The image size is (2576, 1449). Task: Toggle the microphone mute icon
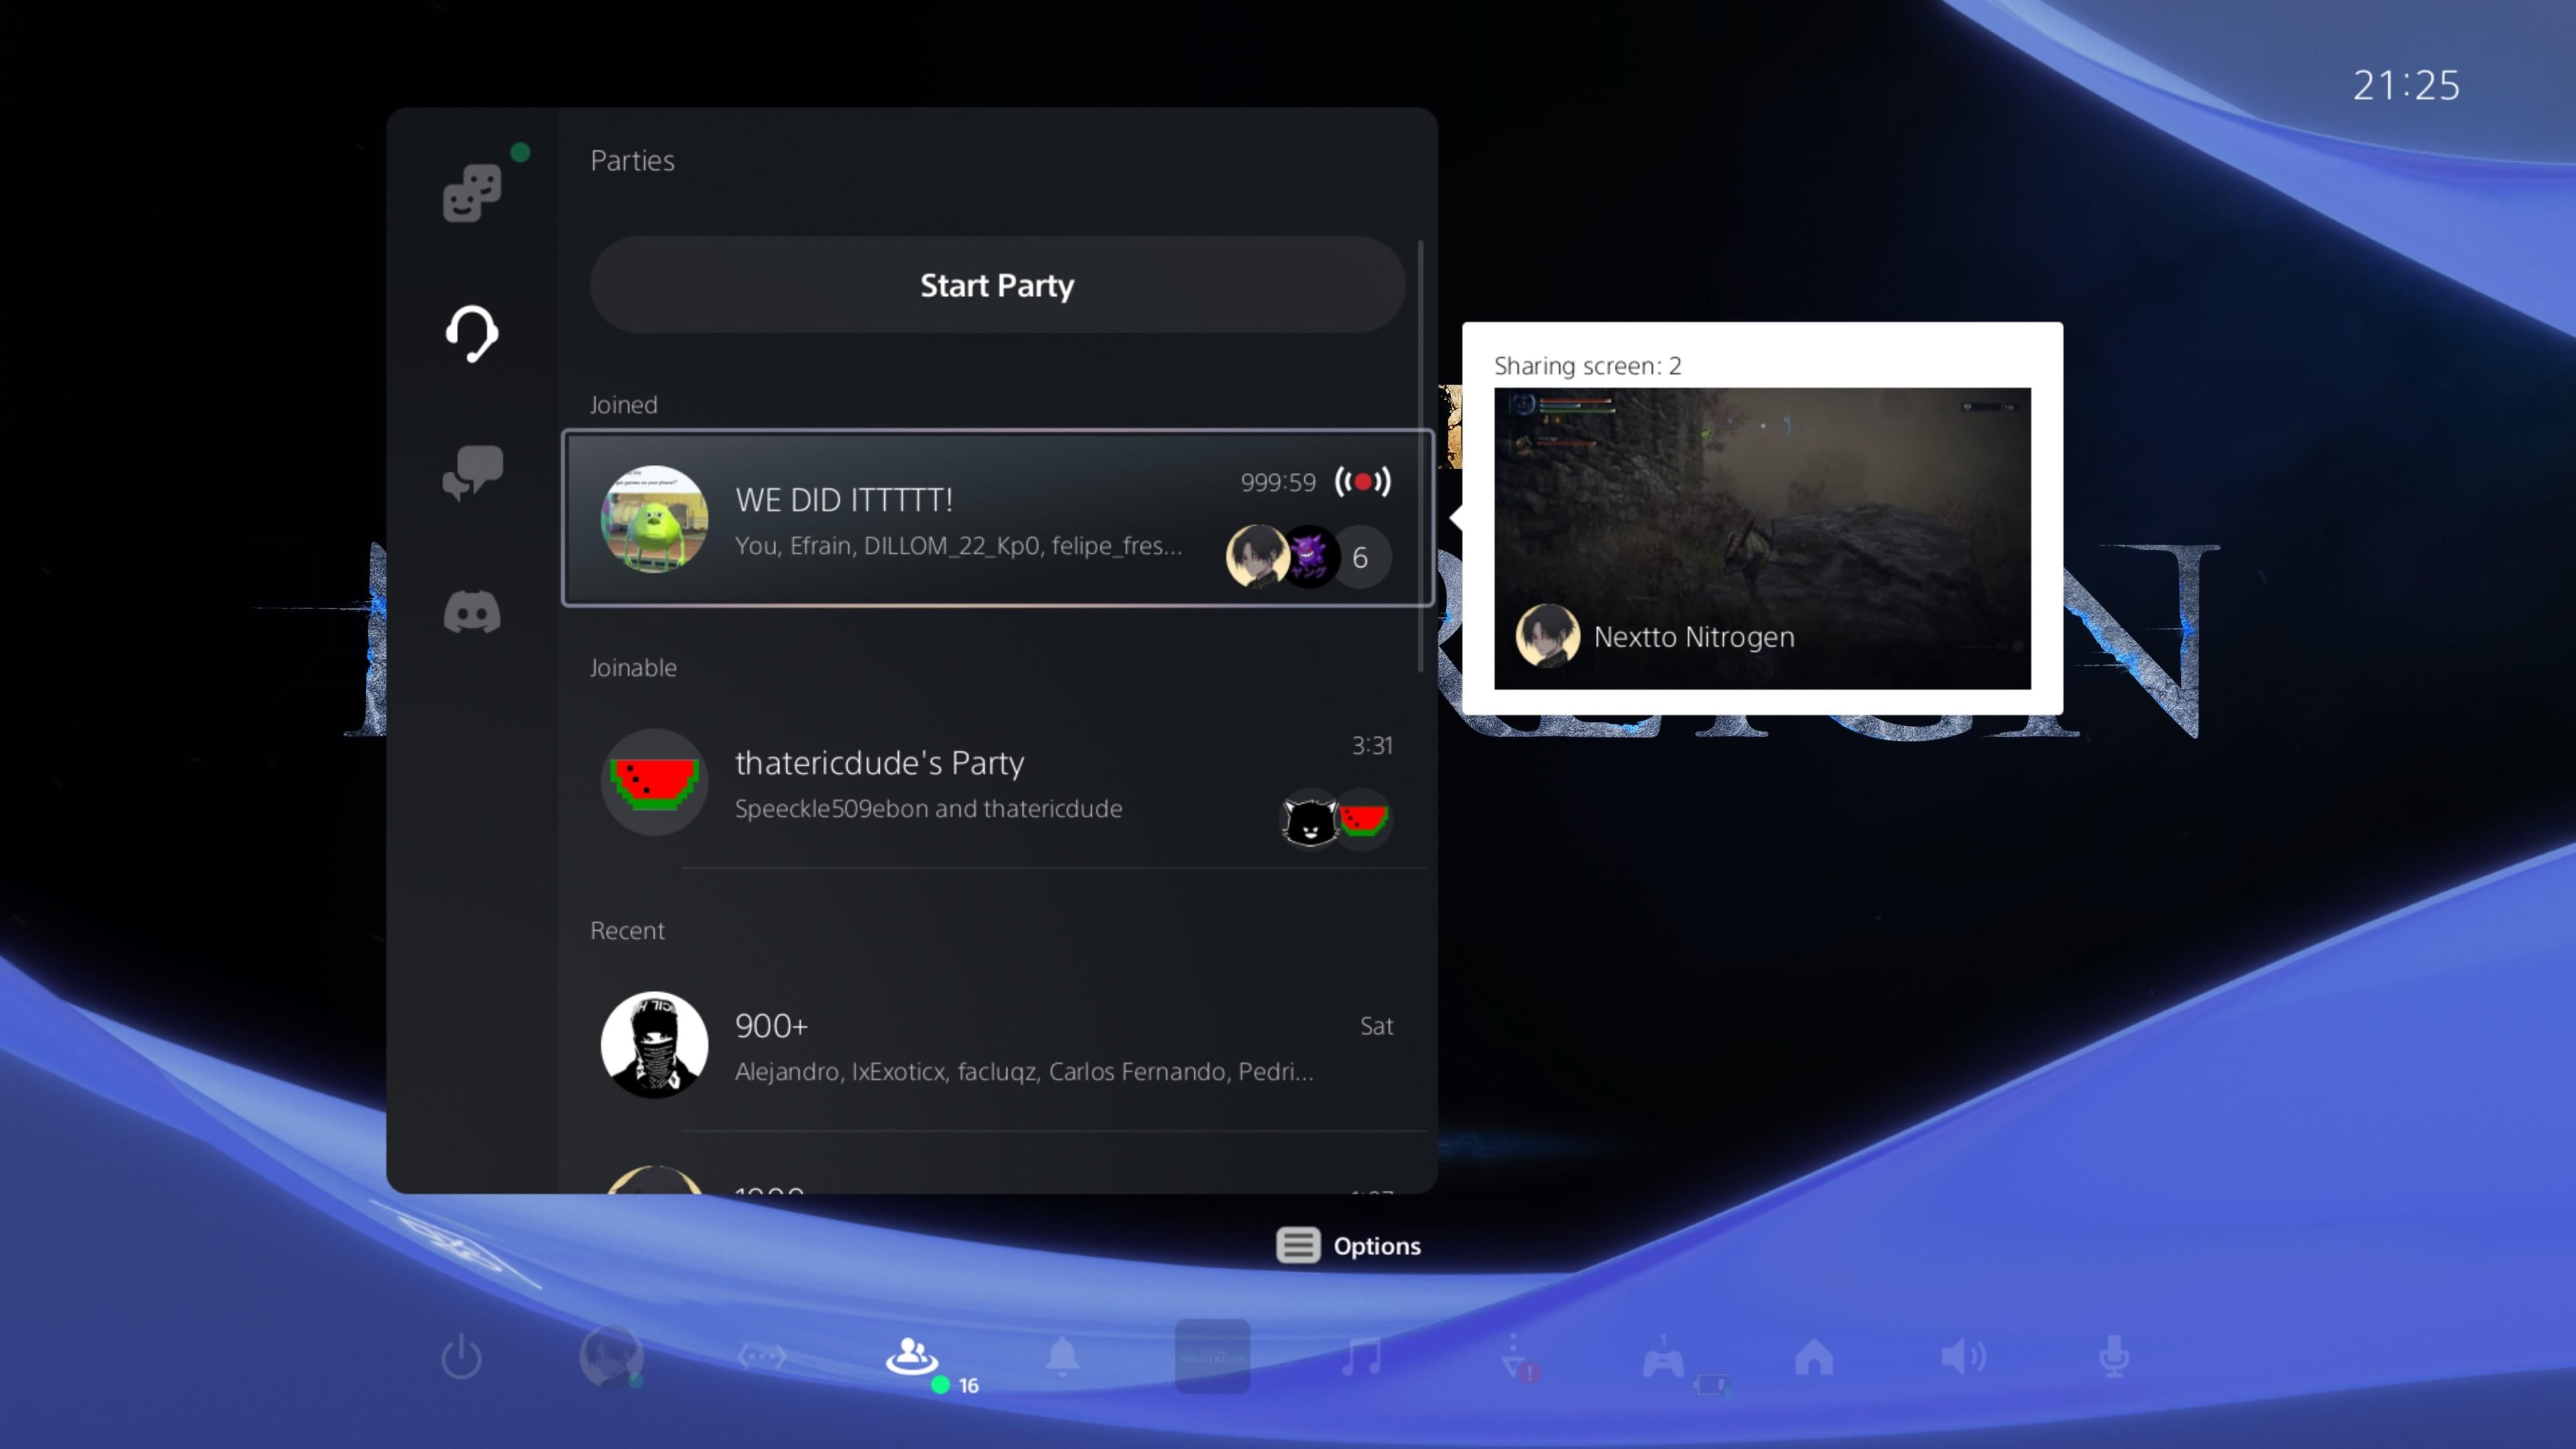2113,1357
